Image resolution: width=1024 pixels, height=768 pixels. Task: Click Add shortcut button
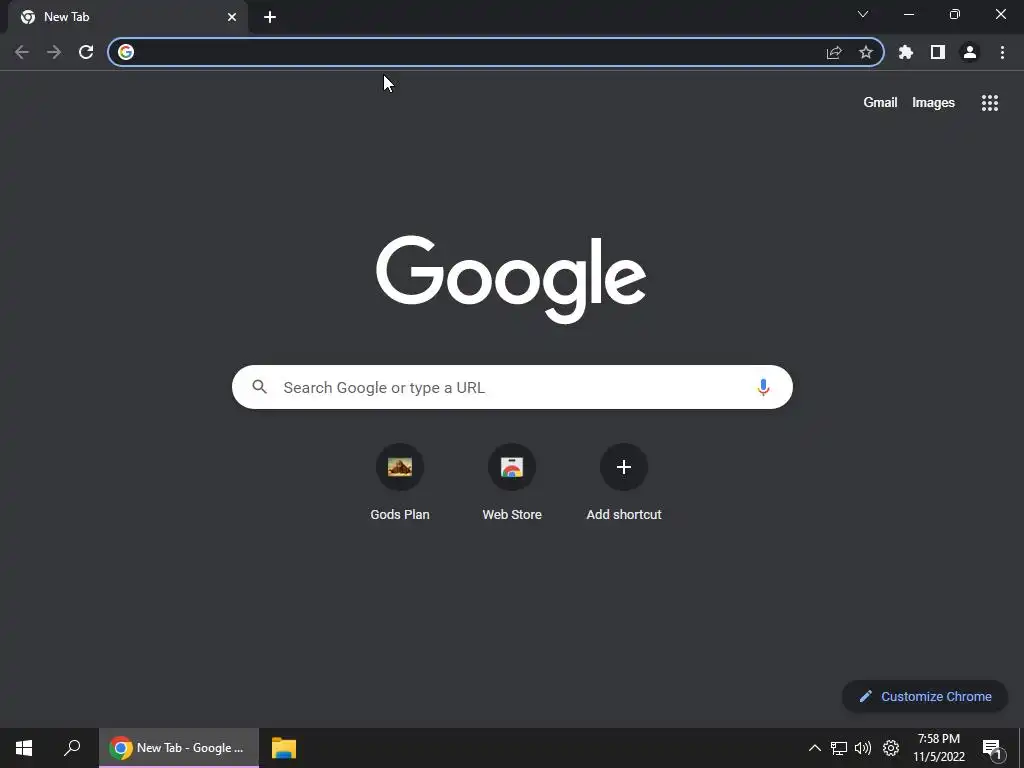[624, 483]
